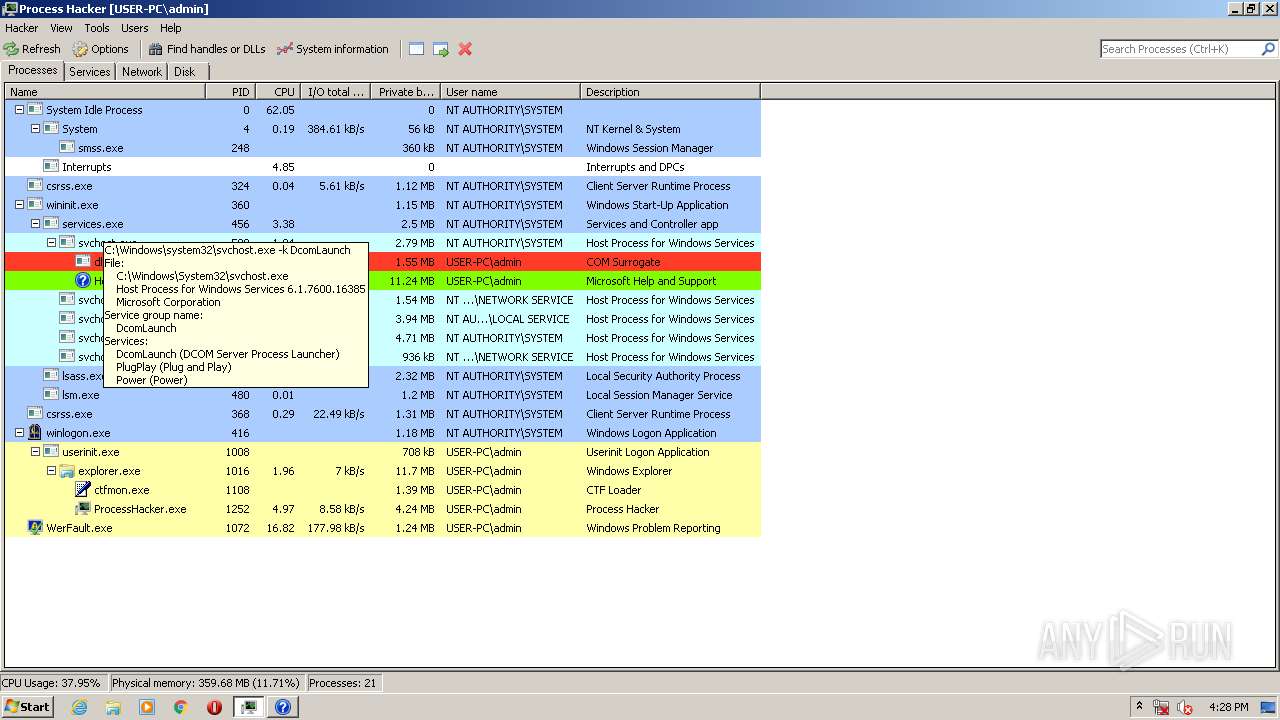Sort by the Private bytes column header
1280x720 pixels.
pyautogui.click(x=405, y=92)
